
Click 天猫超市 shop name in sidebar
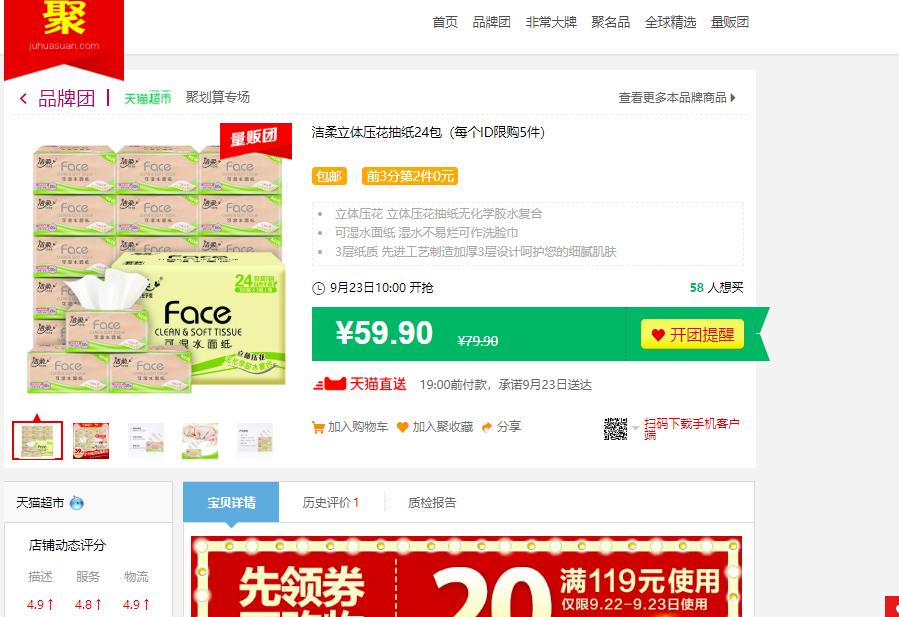[40, 503]
